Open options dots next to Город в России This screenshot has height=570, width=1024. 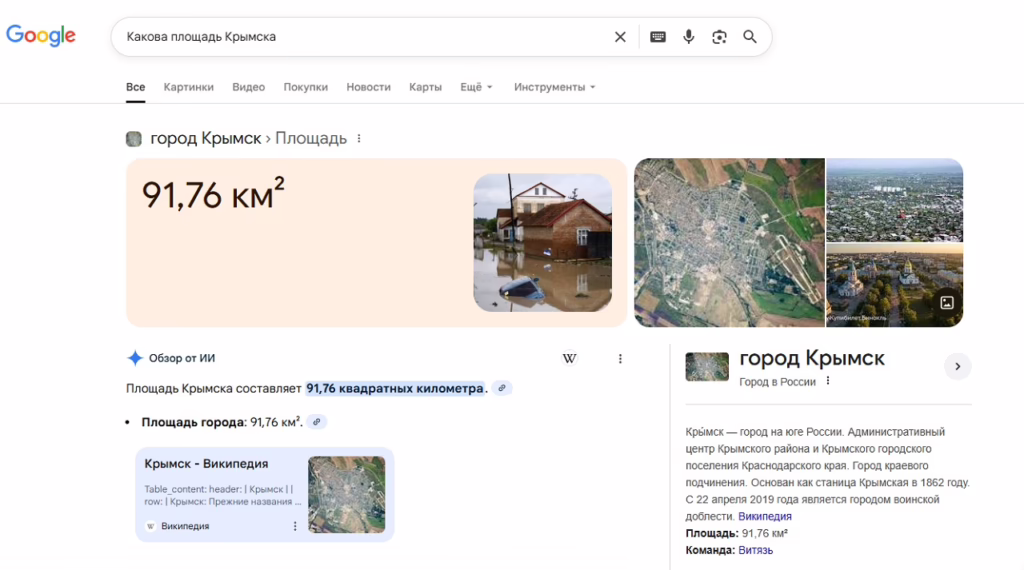click(x=827, y=381)
